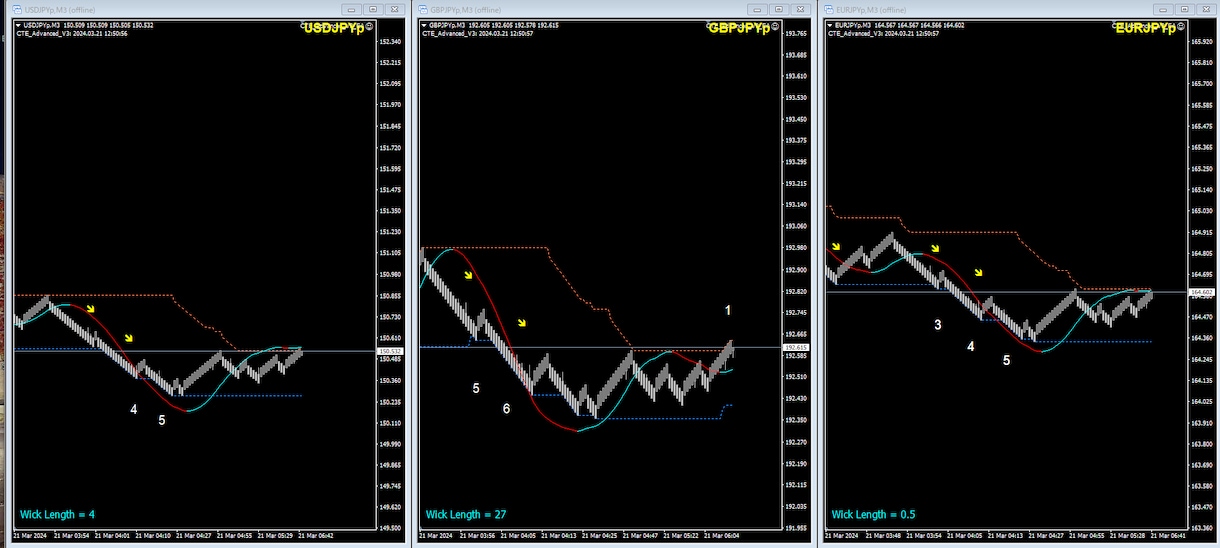Click 'Wick Length = 4' text
This screenshot has width=1220, height=548.
pos(56,514)
